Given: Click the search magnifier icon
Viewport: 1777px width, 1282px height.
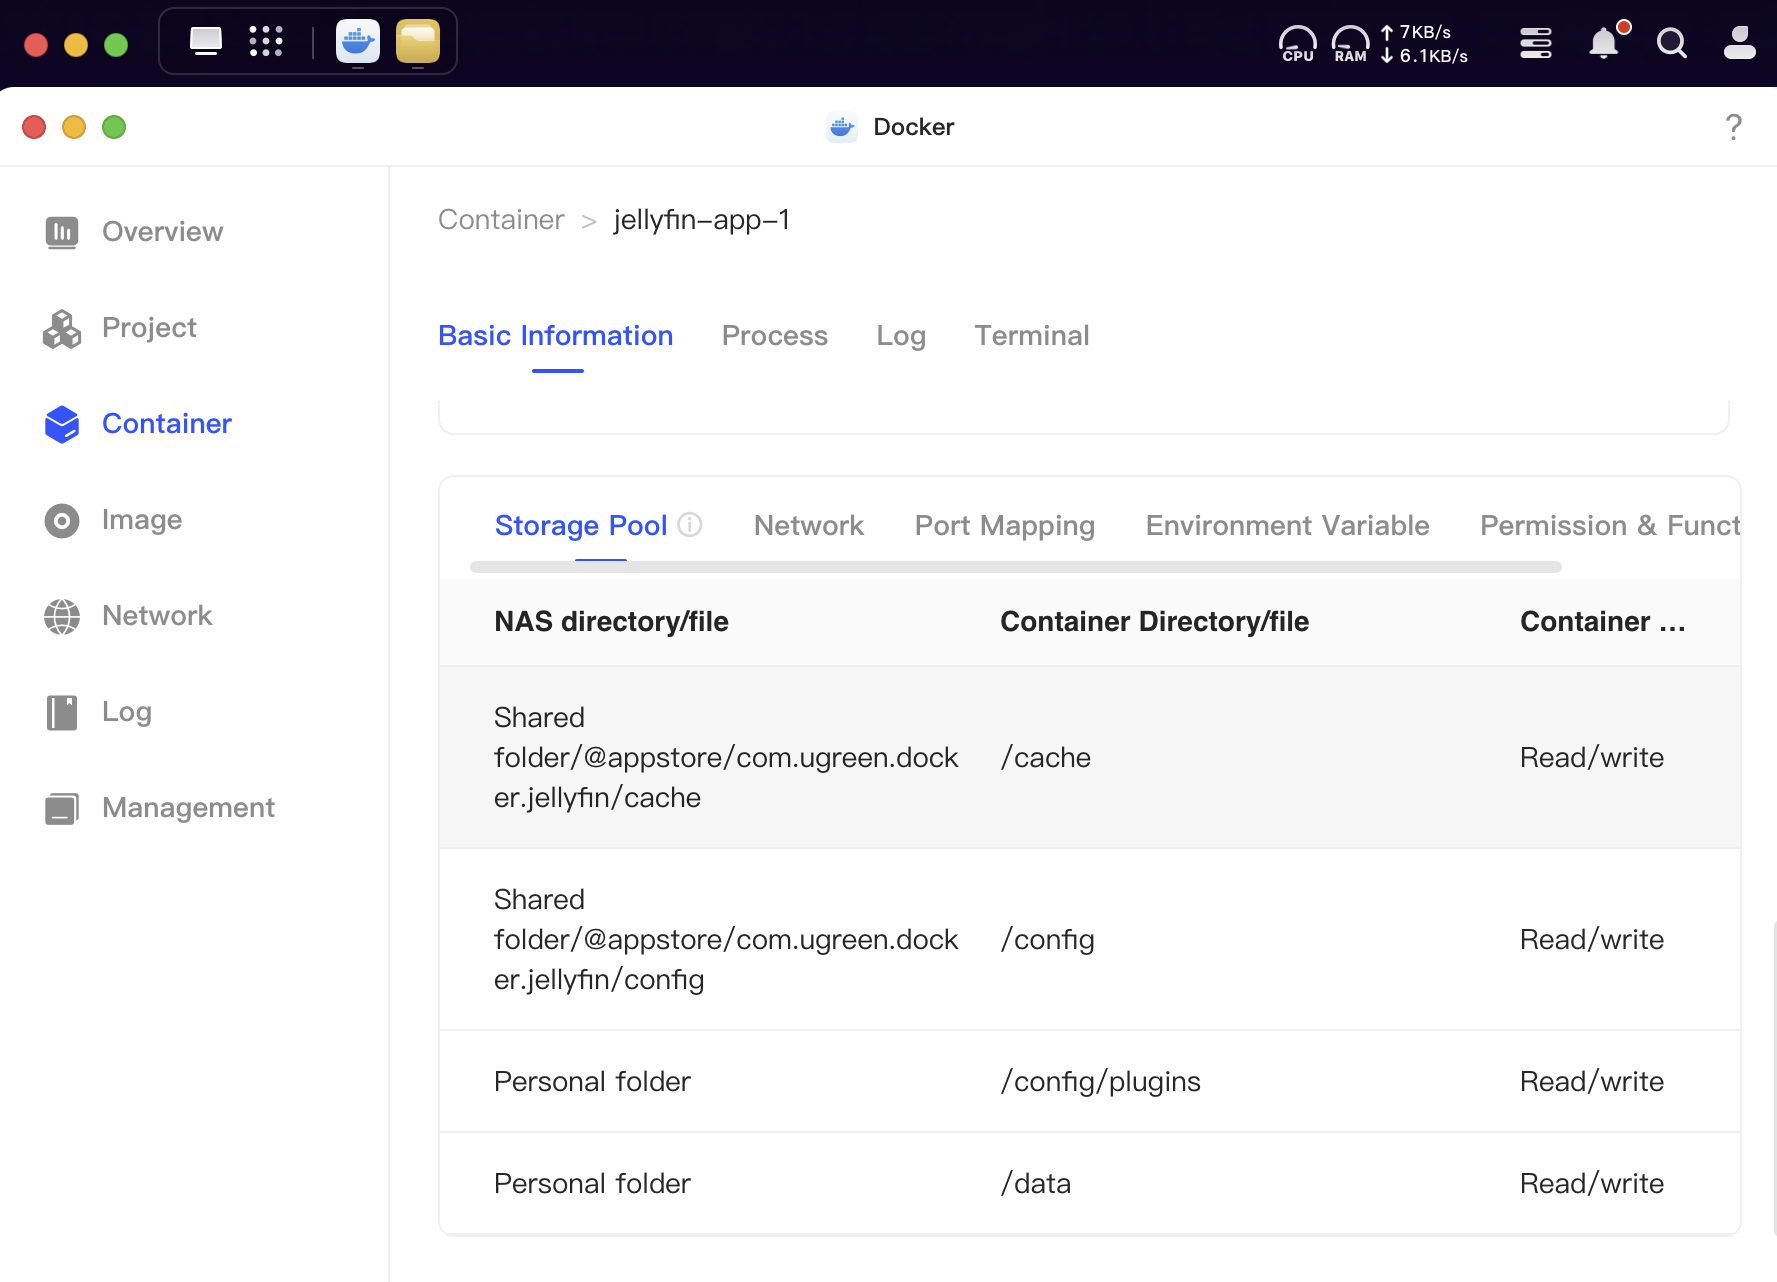Looking at the screenshot, I should 1671,43.
